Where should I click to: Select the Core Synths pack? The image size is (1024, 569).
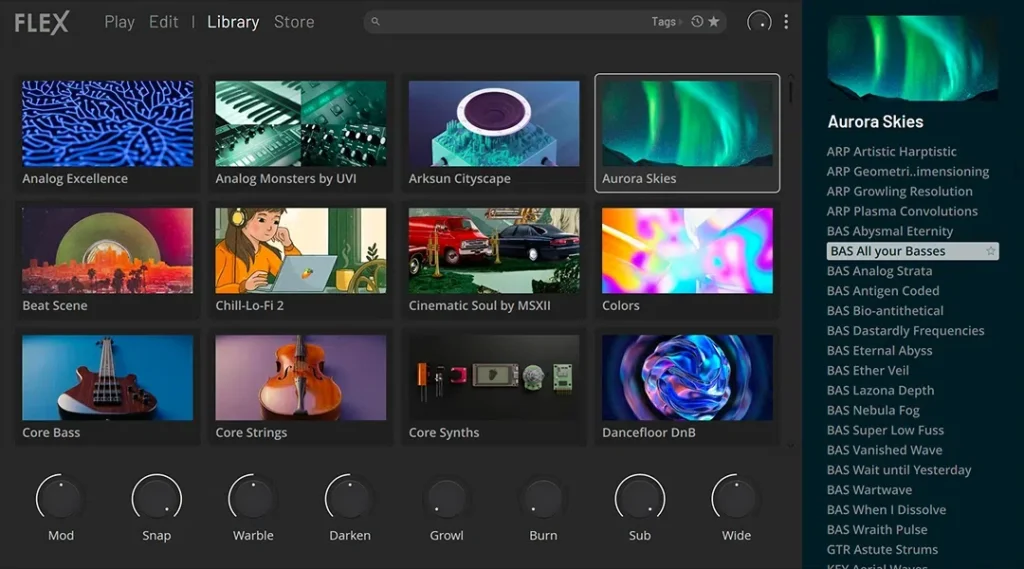coord(494,387)
